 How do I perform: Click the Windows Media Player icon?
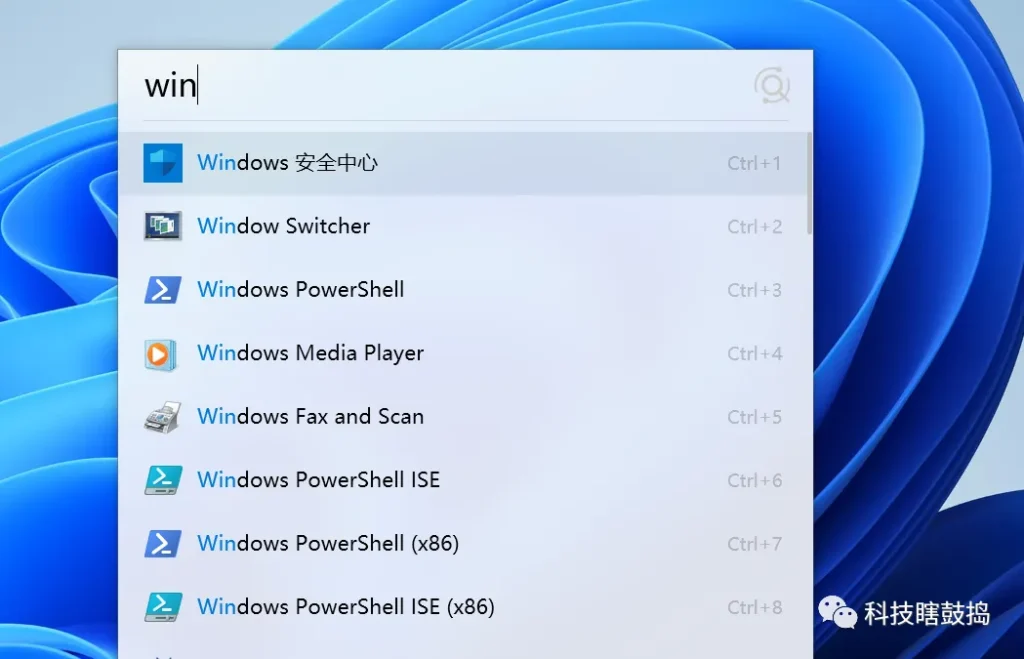point(160,354)
